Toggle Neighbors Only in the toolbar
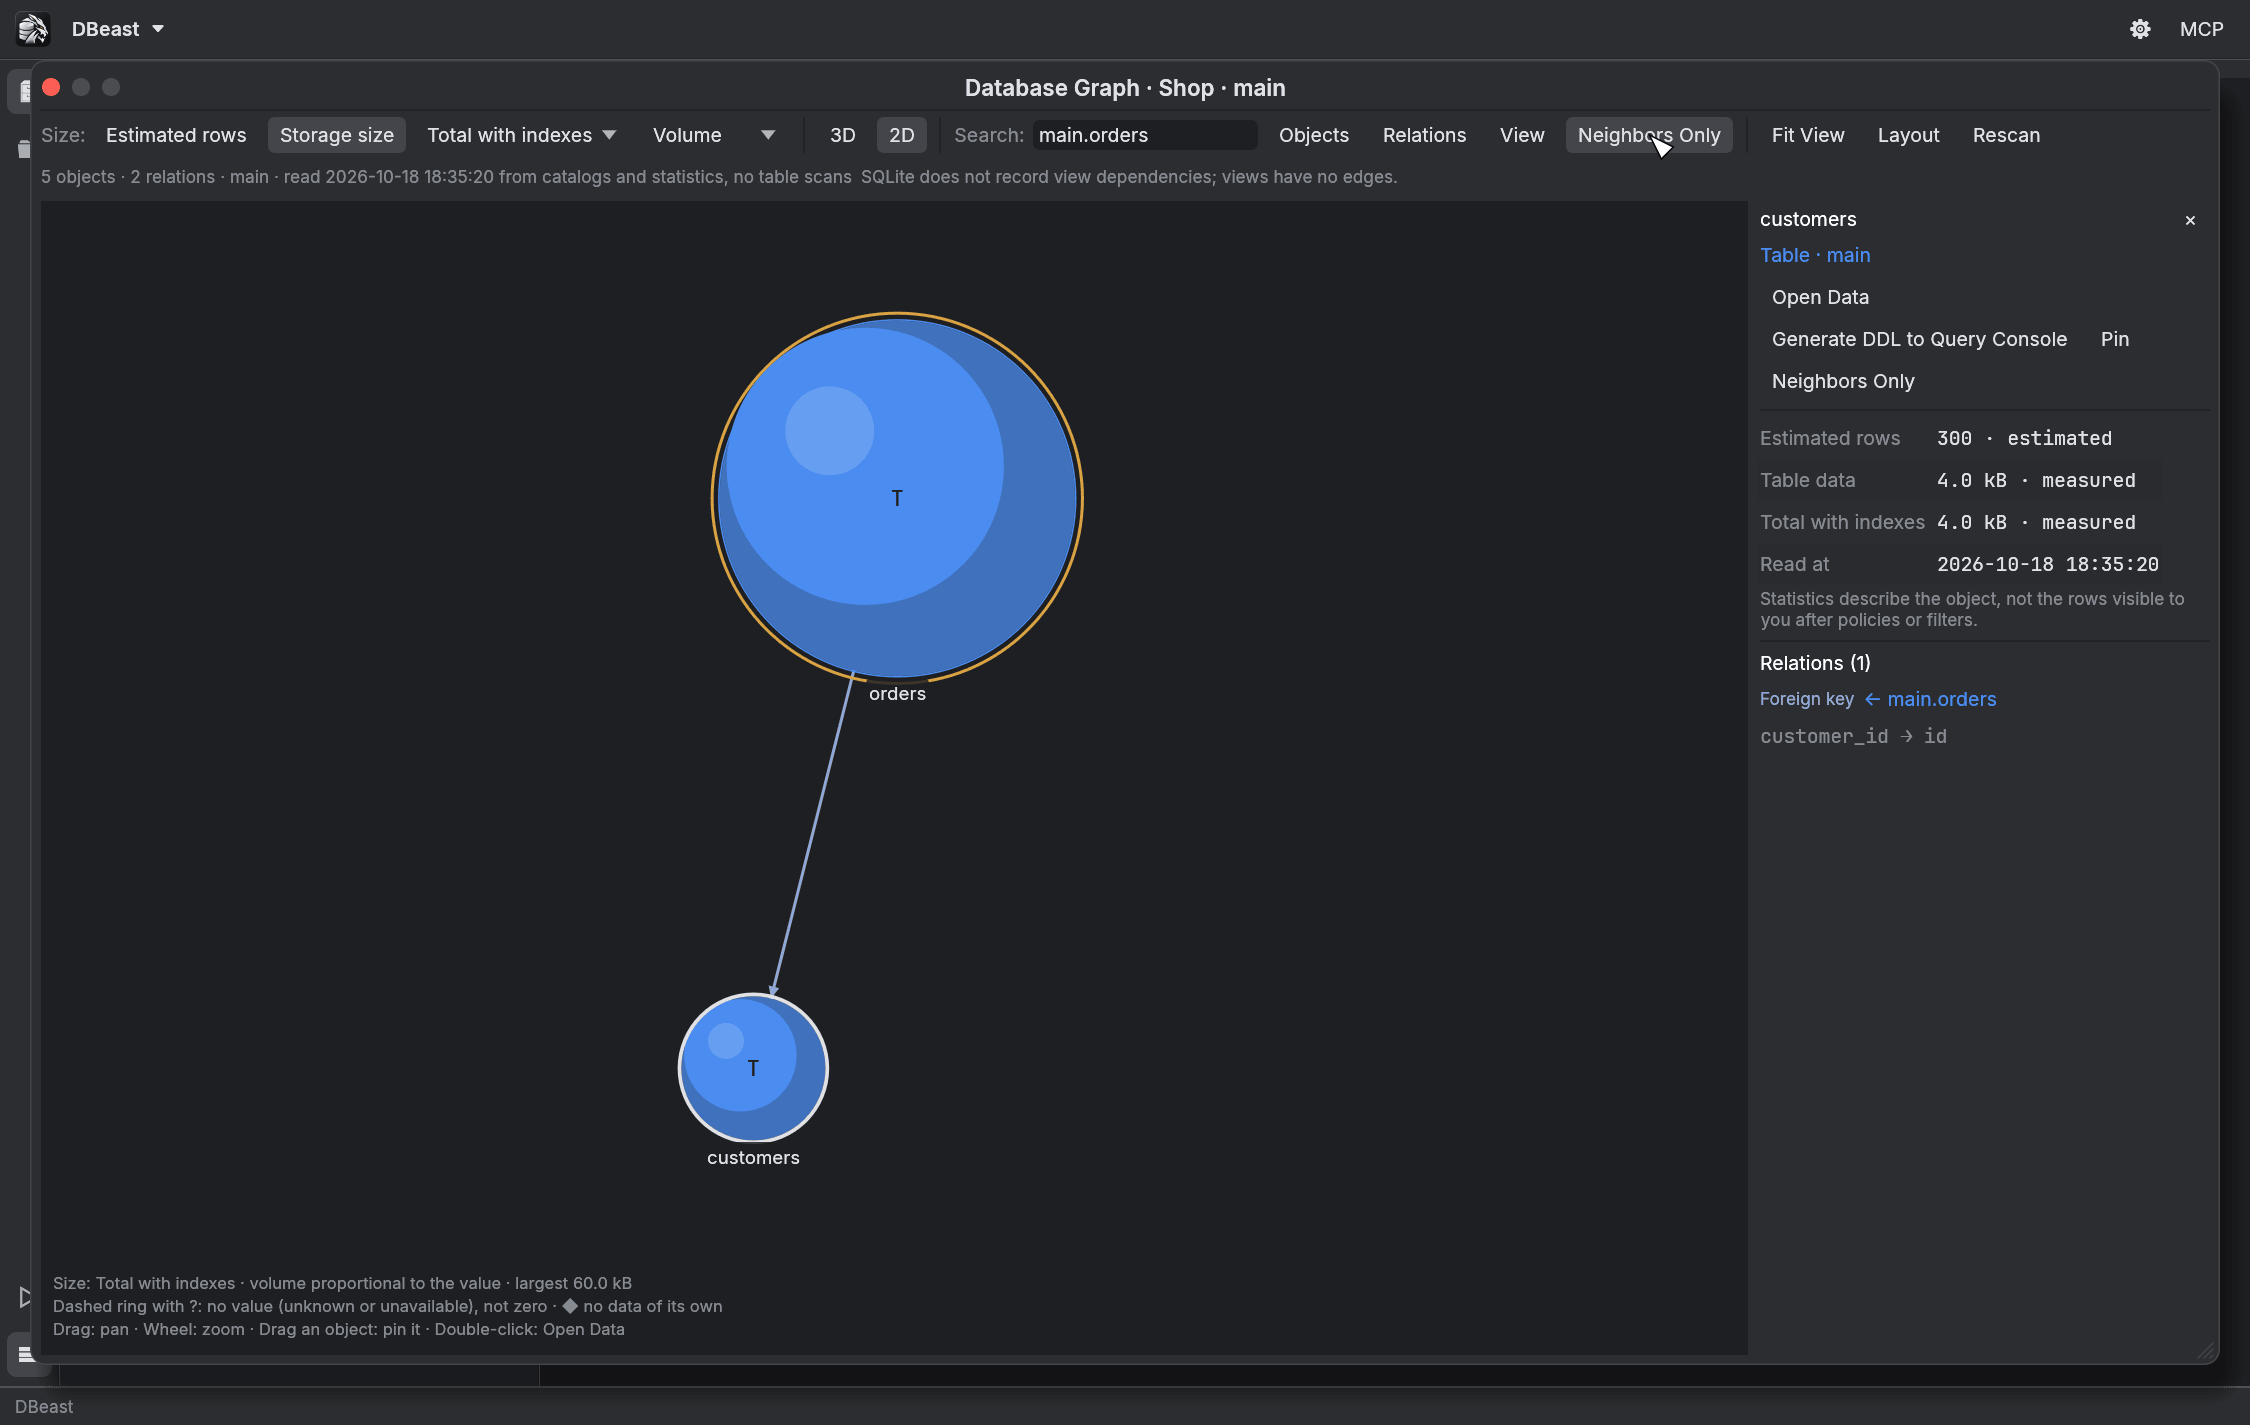The image size is (2250, 1425). tap(1649, 135)
